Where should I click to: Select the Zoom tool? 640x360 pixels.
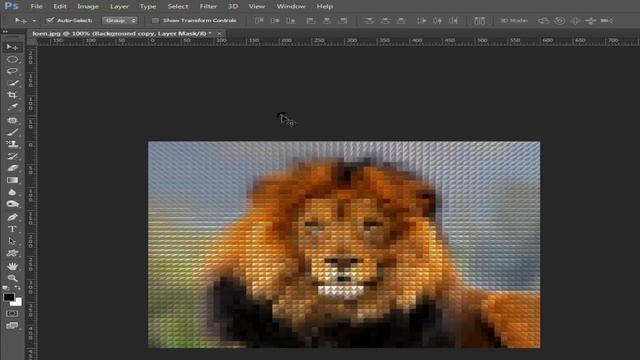(12, 278)
